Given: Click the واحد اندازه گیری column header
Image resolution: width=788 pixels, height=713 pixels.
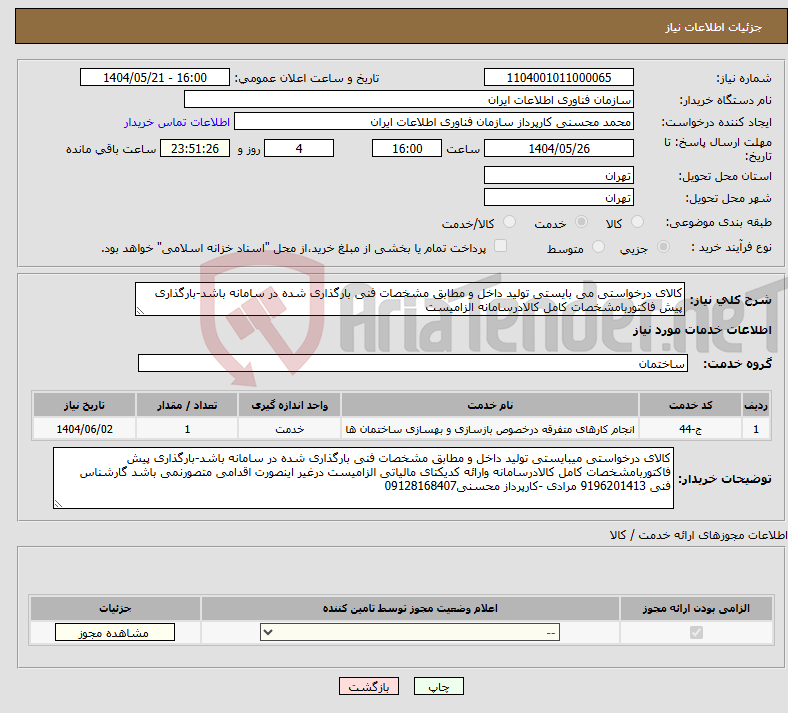Looking at the screenshot, I should point(289,405).
